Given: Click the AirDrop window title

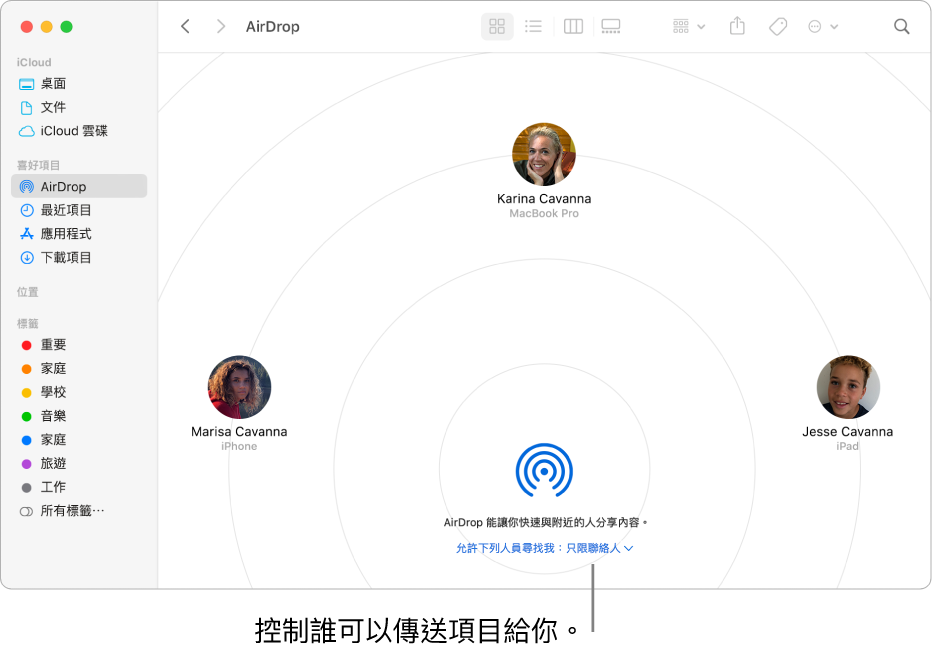Looking at the screenshot, I should (x=273, y=27).
